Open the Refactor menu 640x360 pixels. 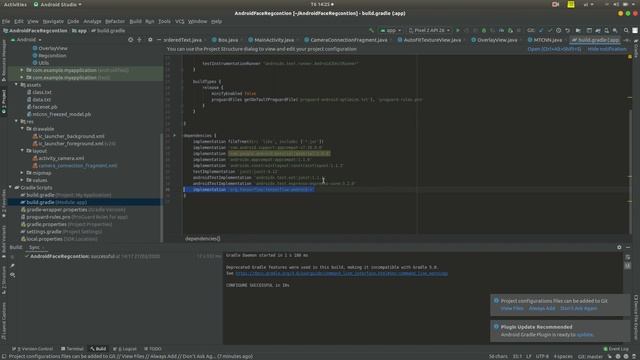[x=115, y=21]
